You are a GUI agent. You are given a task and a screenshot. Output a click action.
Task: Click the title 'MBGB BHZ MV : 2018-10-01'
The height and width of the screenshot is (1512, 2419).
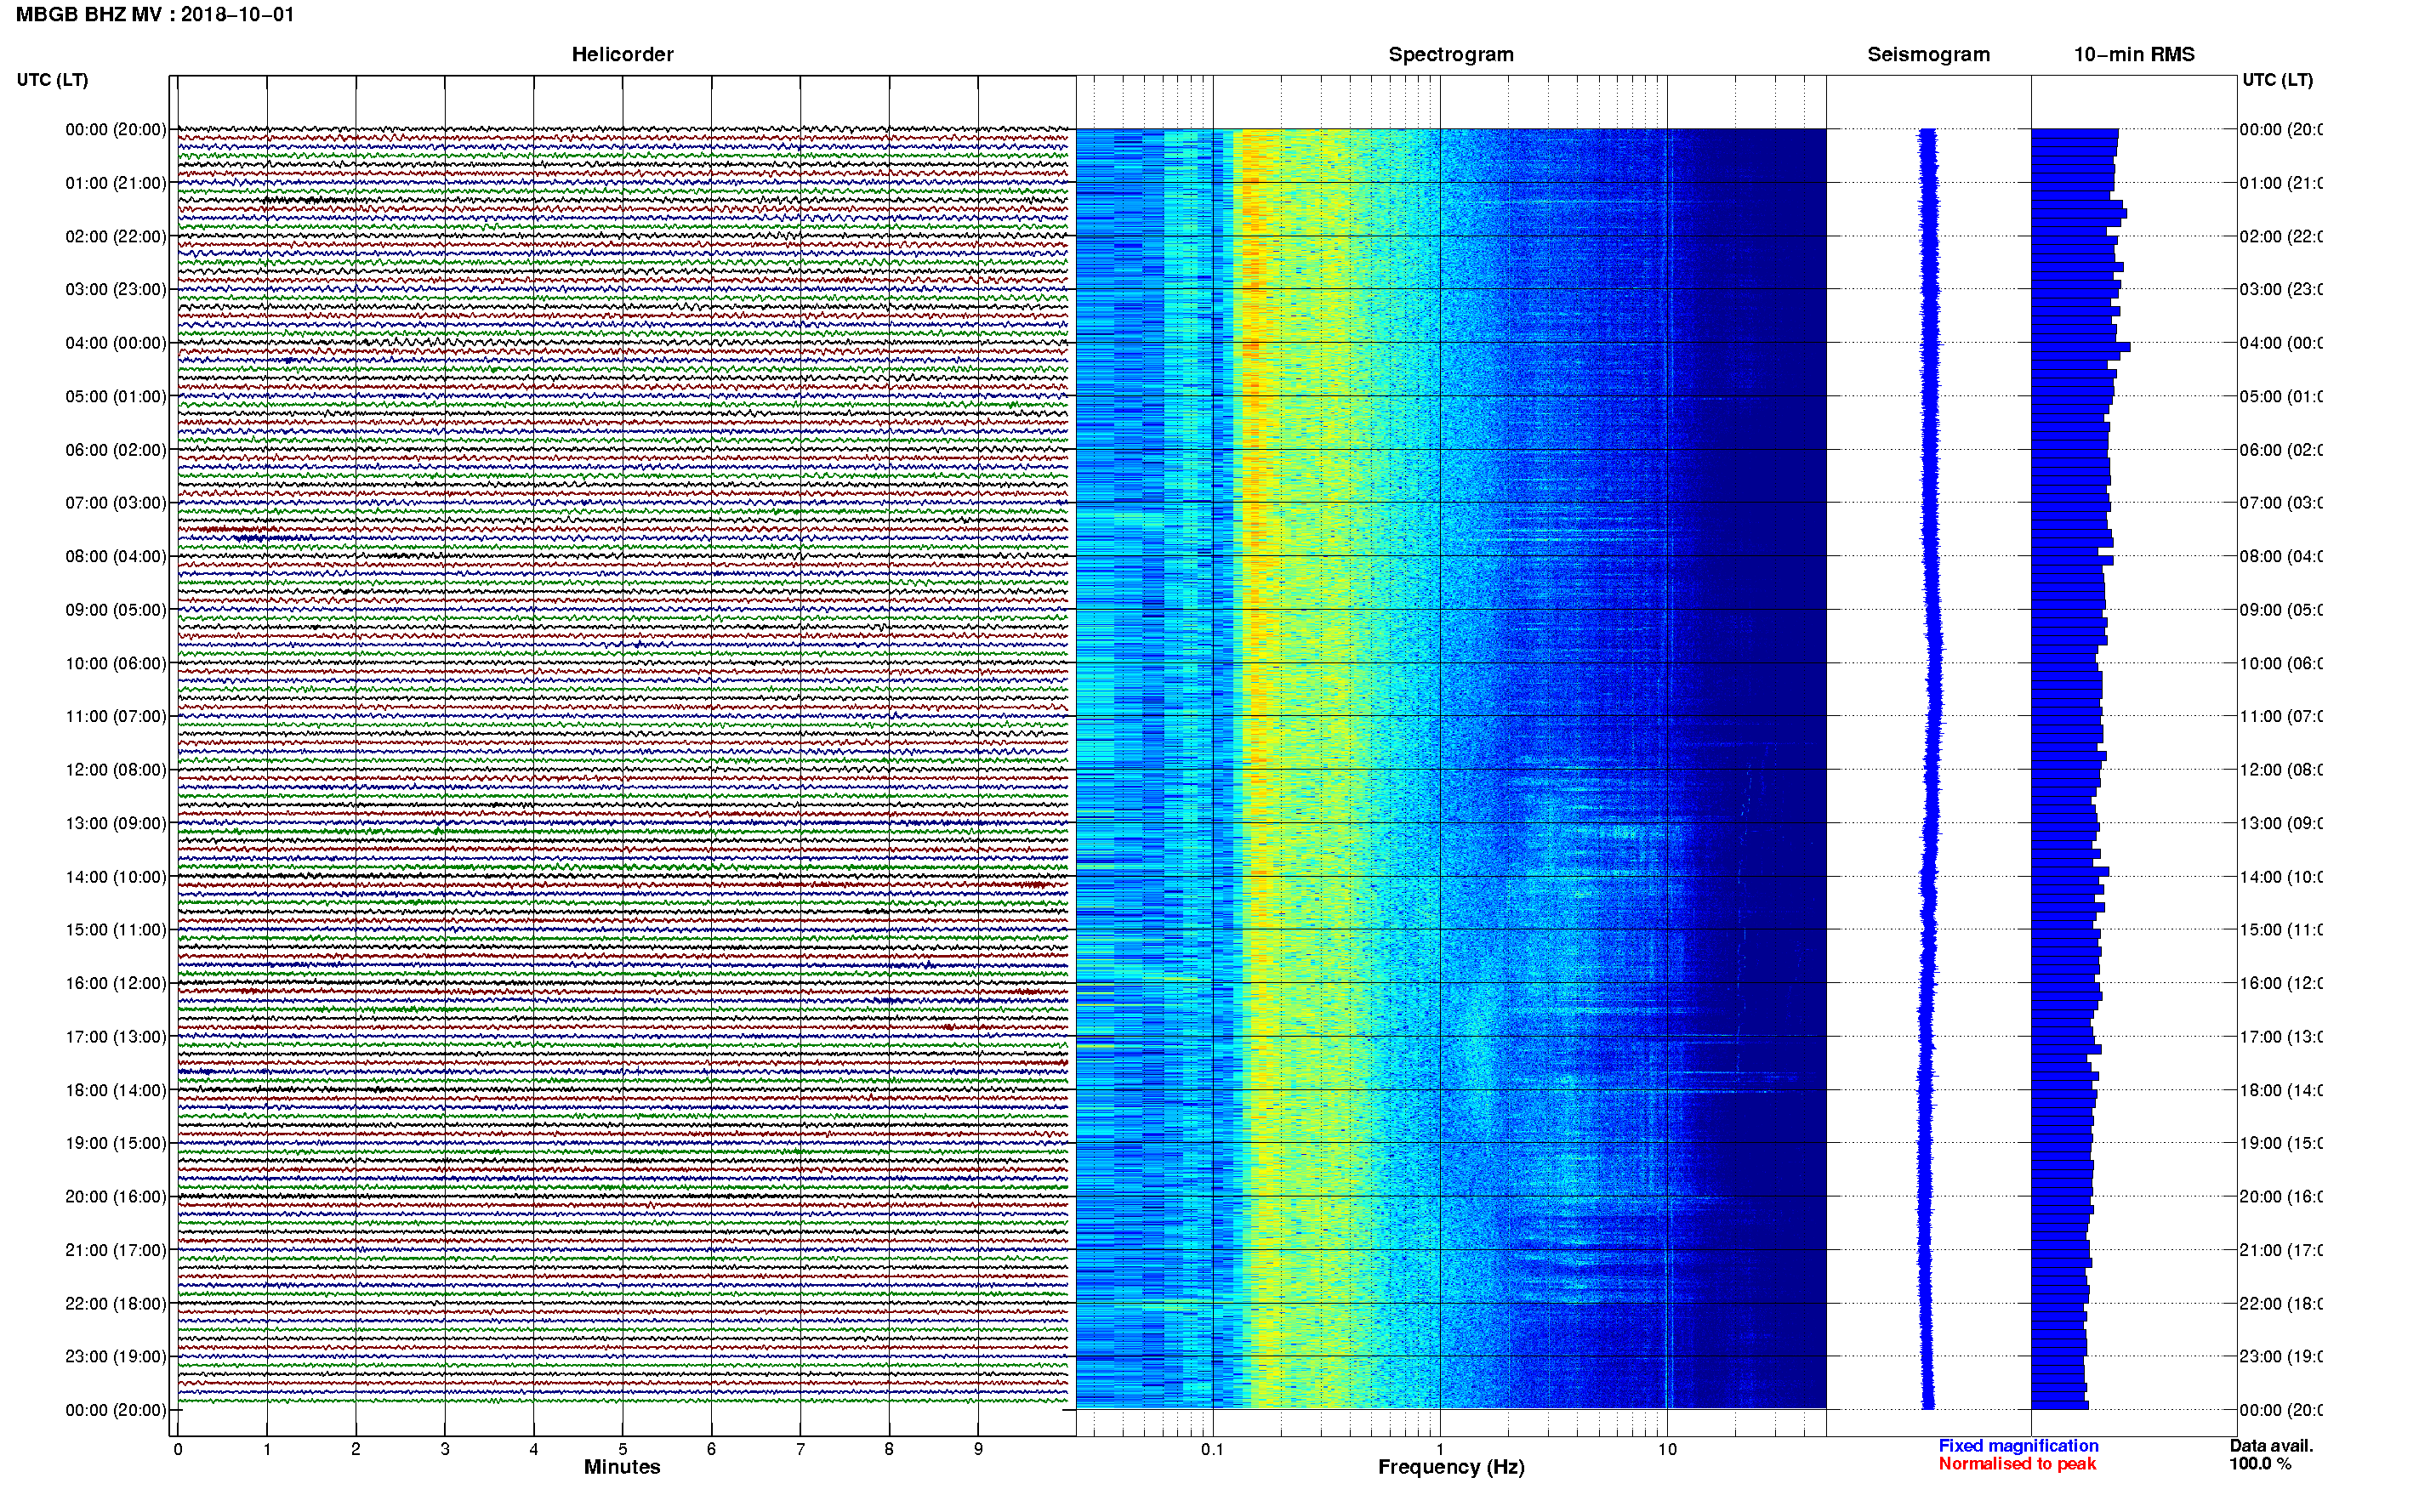[155, 15]
